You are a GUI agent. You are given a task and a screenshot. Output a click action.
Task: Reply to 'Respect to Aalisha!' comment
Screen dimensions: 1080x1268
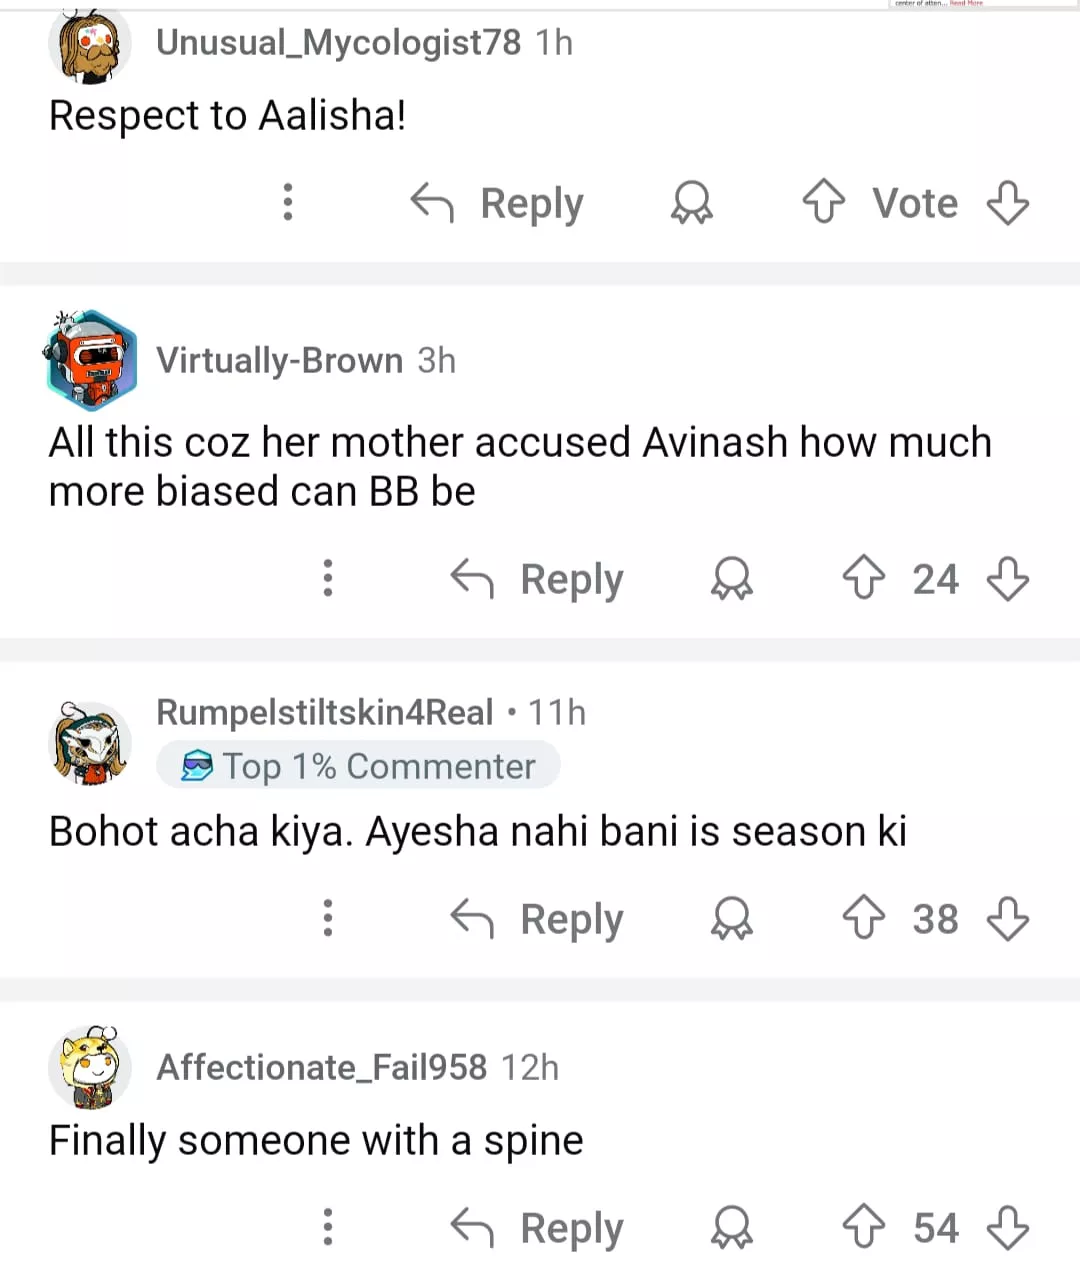(498, 203)
